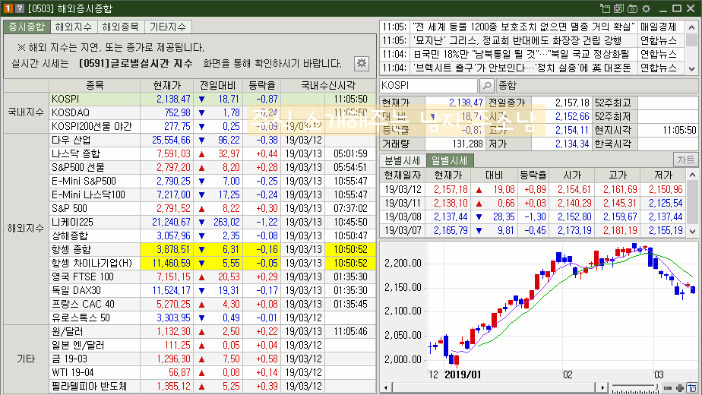Image resolution: width=702 pixels, height=395 pixels.
Task: Click the numbered '1' screen icon in the title bar
Action: (x=8, y=8)
